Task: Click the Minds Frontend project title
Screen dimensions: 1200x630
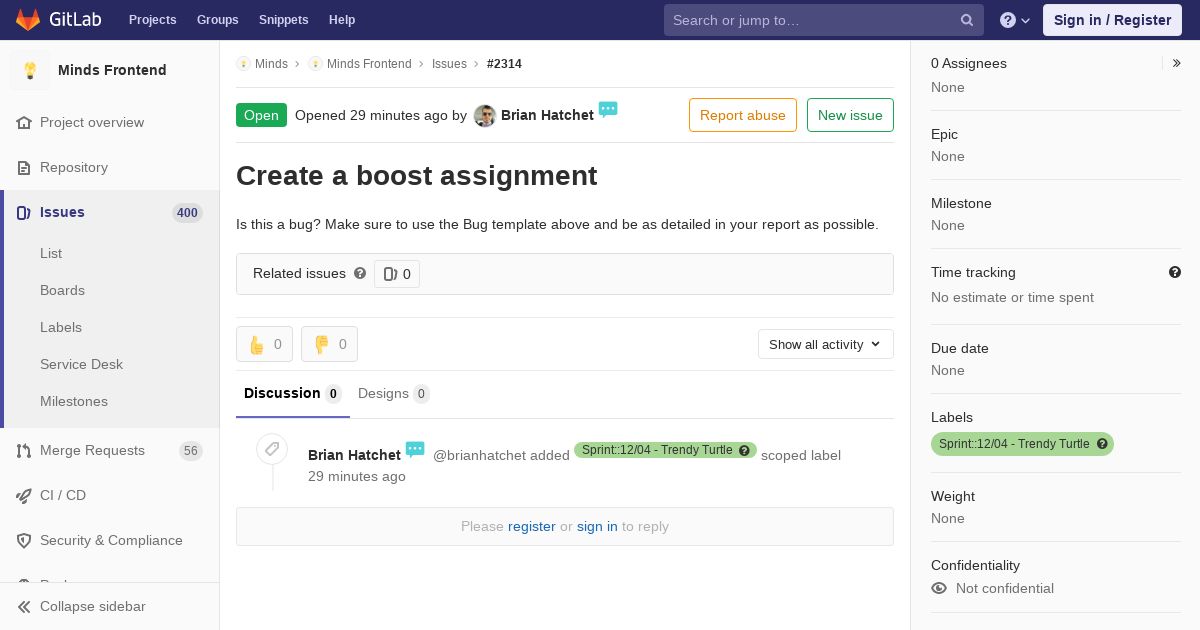Action: [112, 70]
